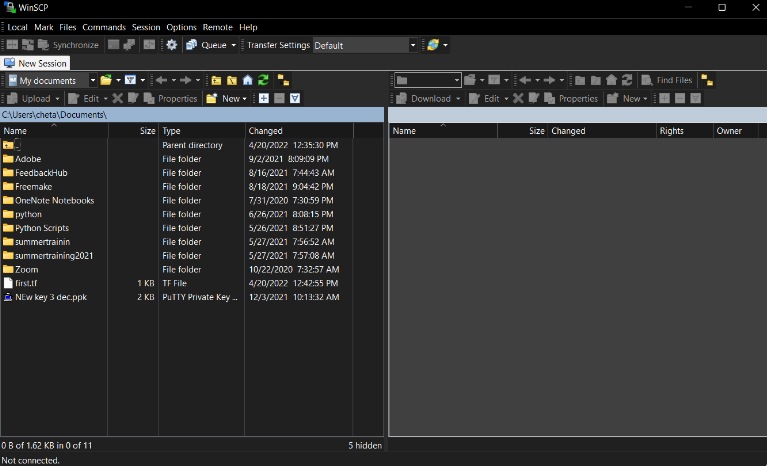Click the local path C:\Users\cheta\Documents\

54,114
